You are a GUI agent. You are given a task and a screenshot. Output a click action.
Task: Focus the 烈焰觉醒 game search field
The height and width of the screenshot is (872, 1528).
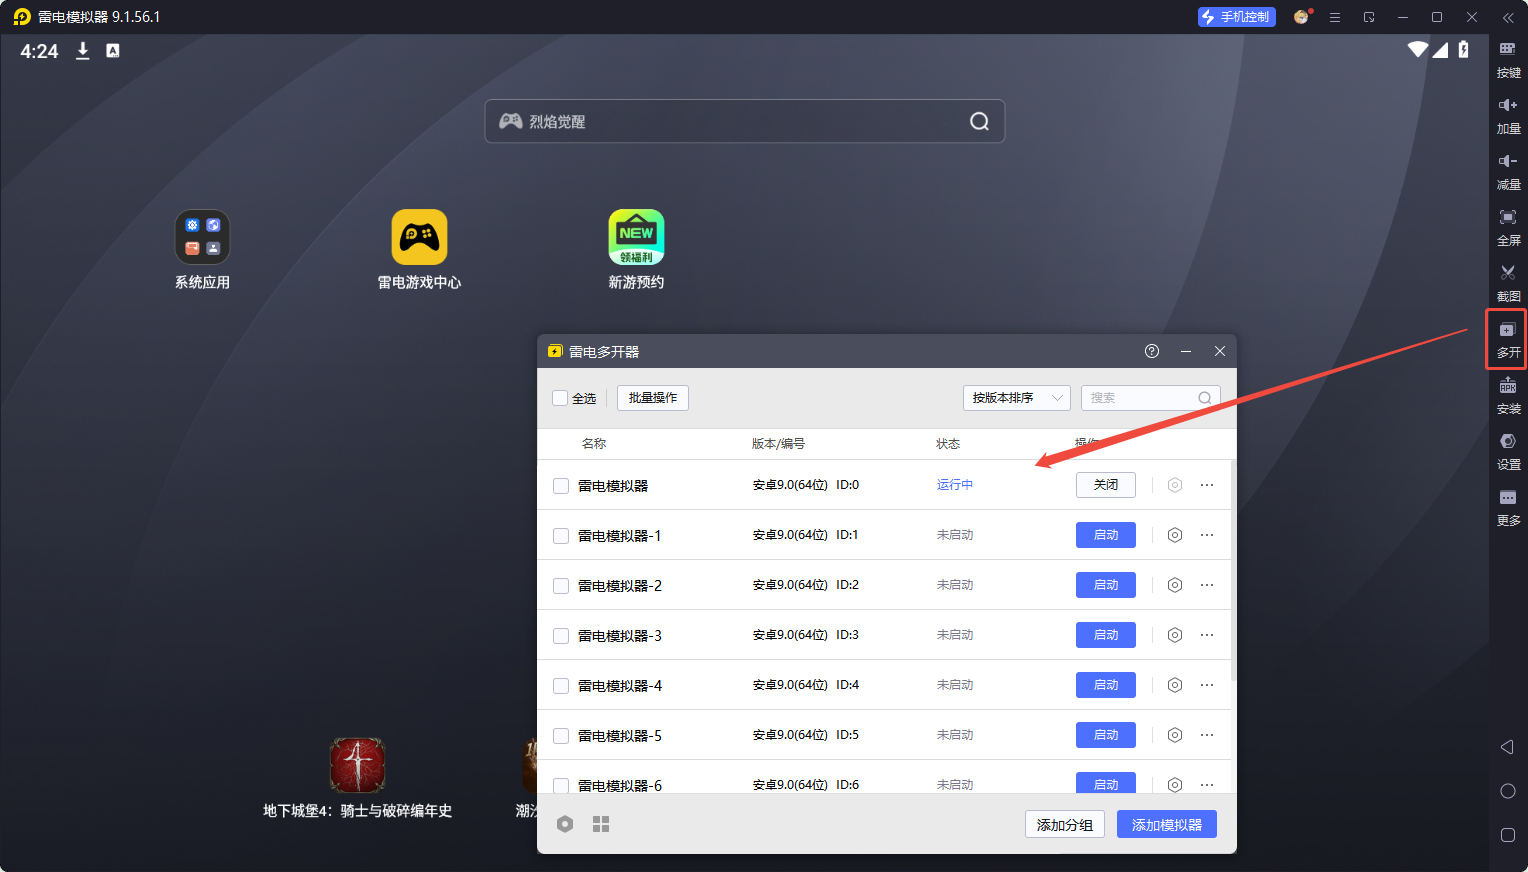745,121
